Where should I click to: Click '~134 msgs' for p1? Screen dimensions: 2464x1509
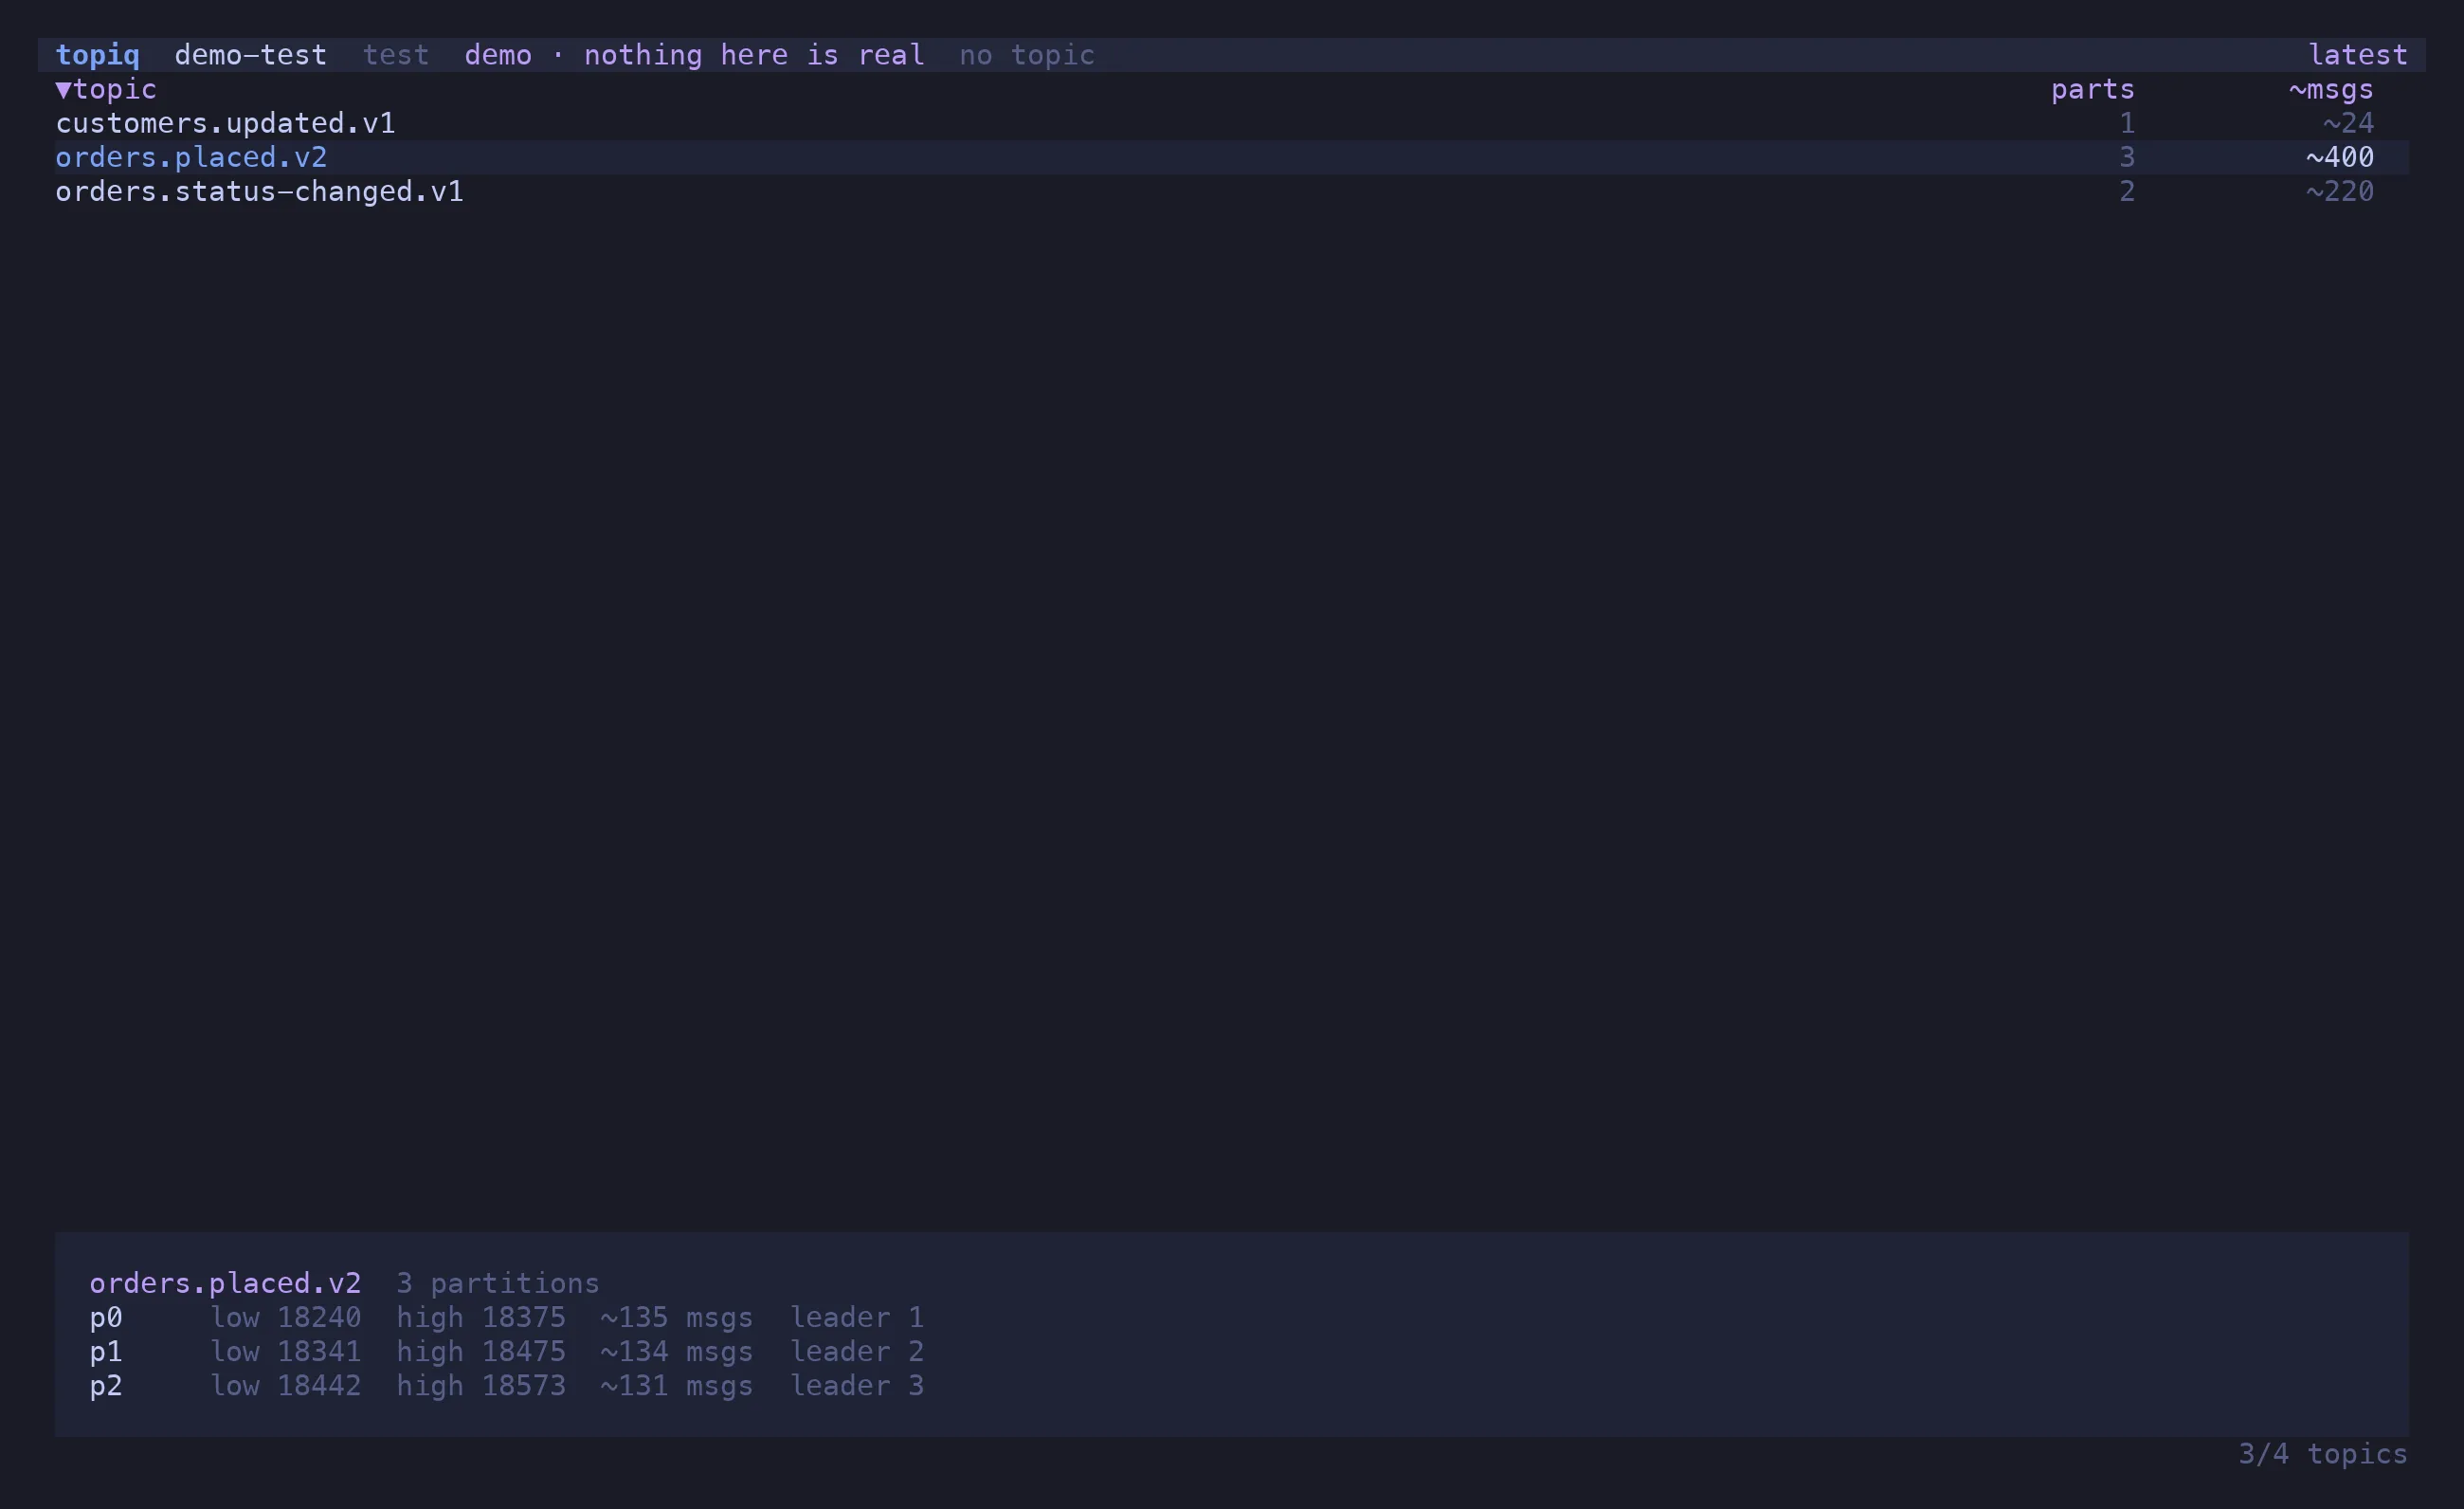tap(676, 1351)
